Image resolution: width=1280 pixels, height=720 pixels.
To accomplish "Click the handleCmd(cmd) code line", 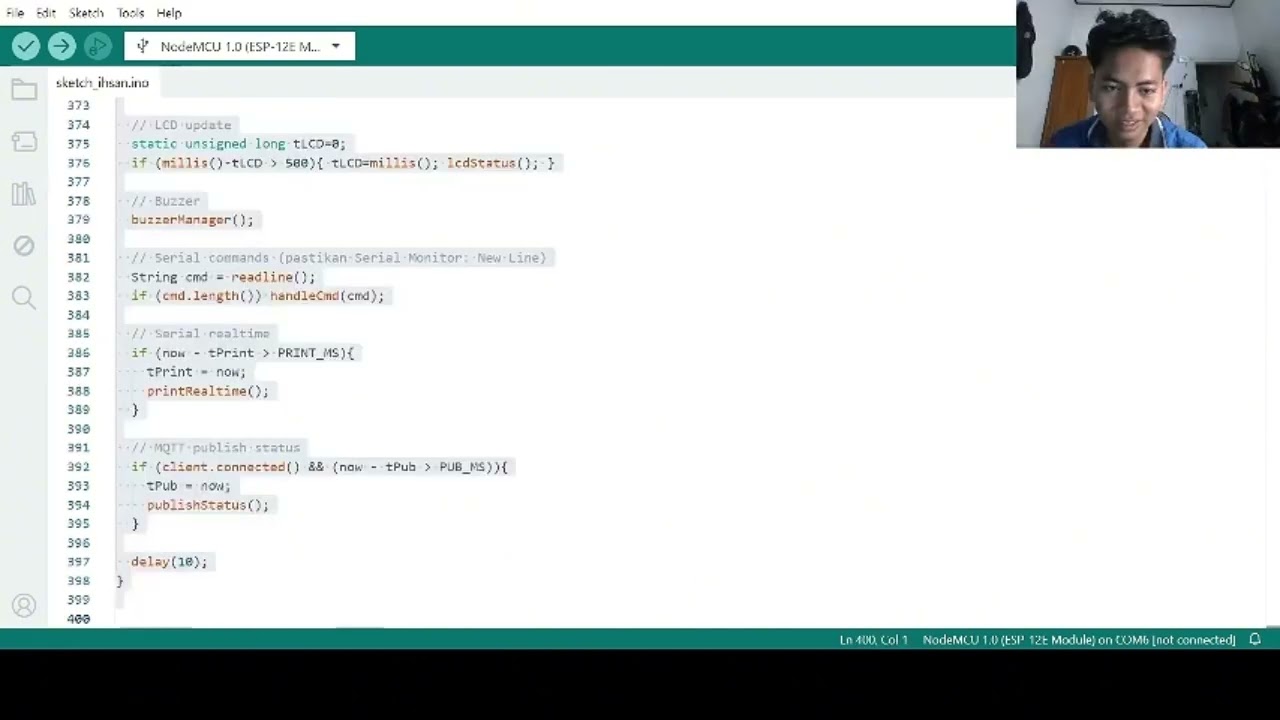I will pyautogui.click(x=257, y=296).
